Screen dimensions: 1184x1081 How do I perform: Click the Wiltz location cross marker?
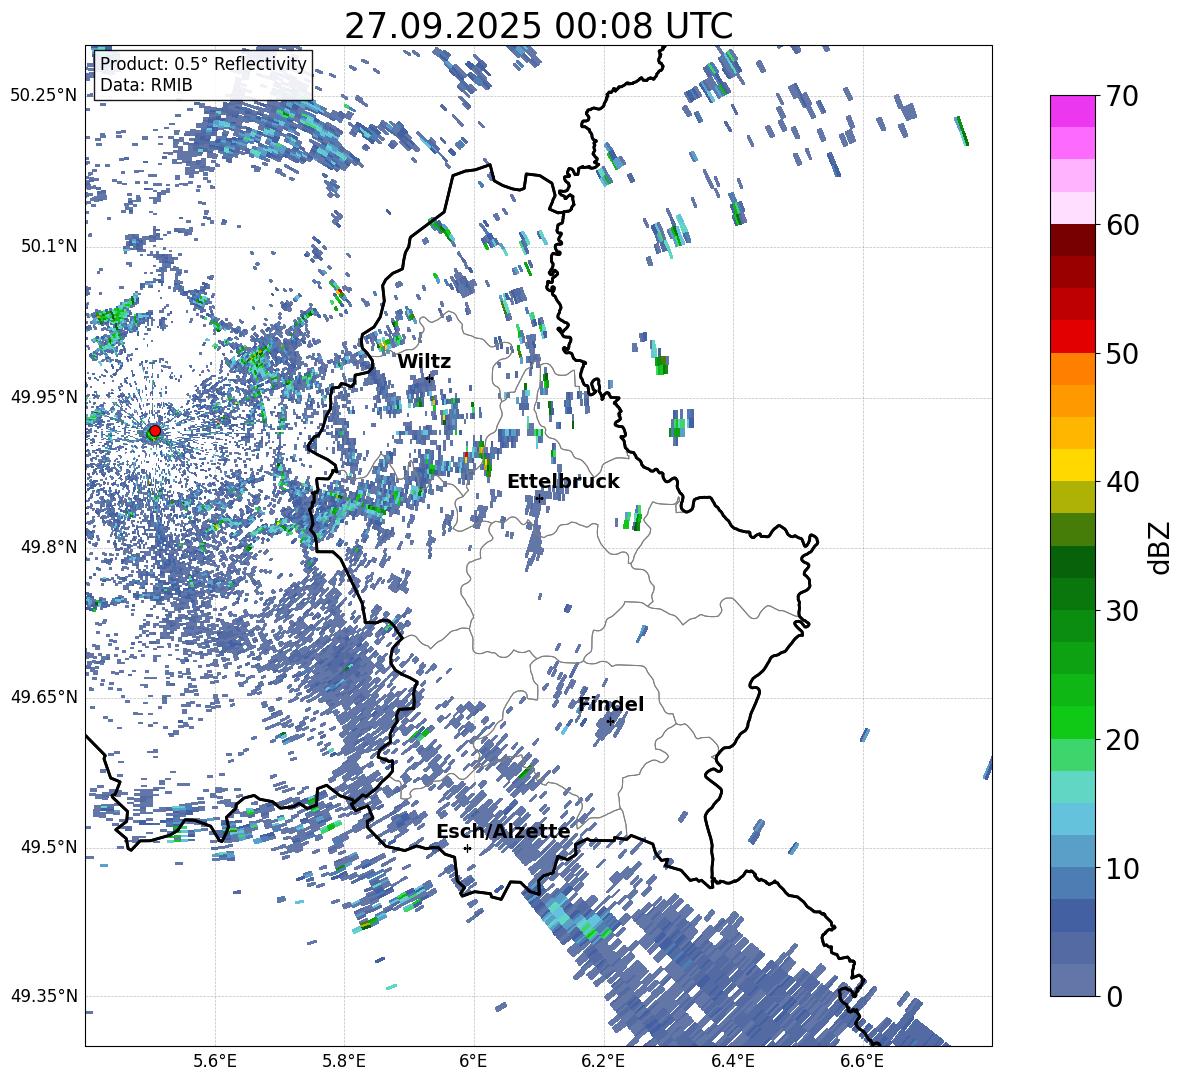point(430,378)
